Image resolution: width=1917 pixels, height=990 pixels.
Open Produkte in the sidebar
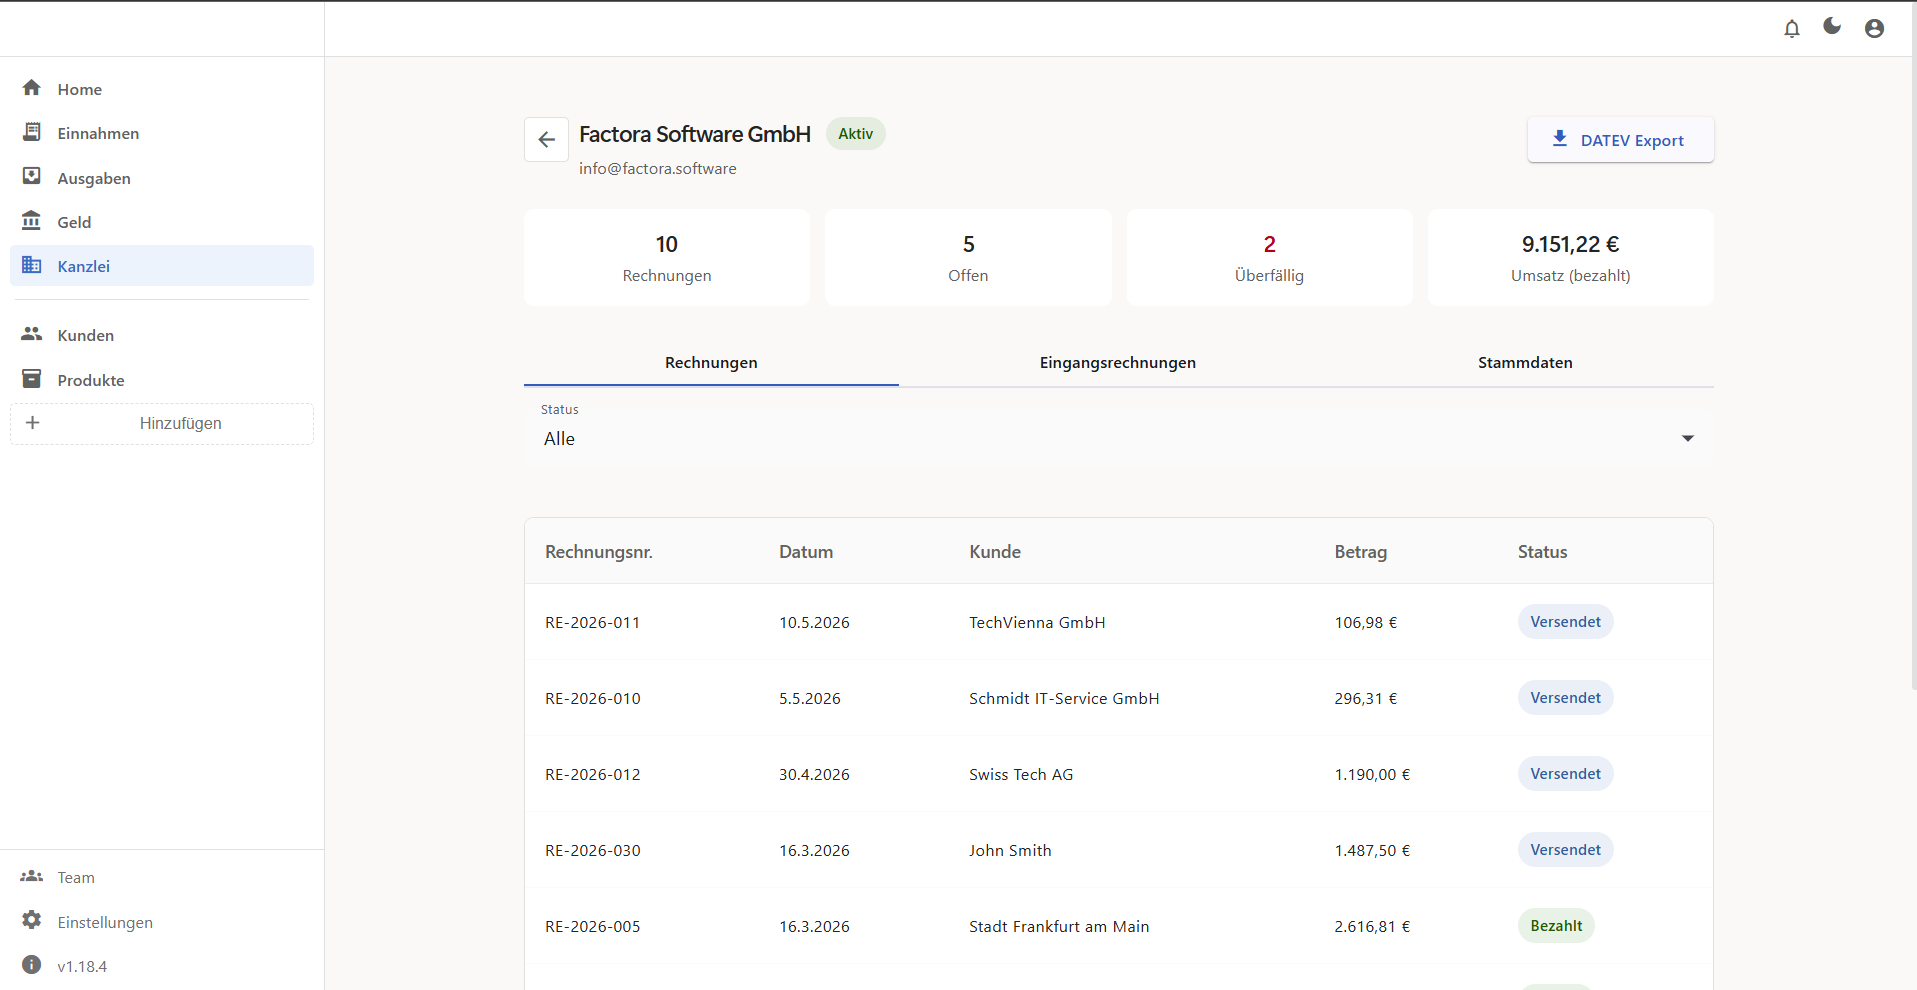[162, 380]
